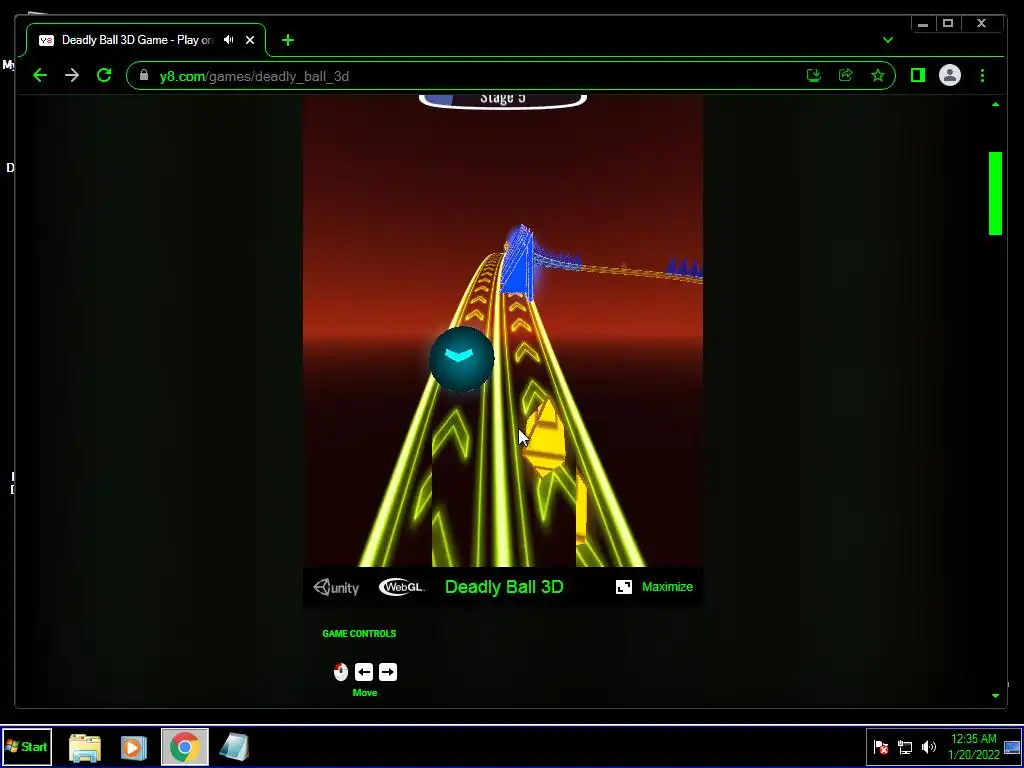This screenshot has height=768, width=1024.
Task: Click the action center flag tray icon
Action: pos(881,747)
